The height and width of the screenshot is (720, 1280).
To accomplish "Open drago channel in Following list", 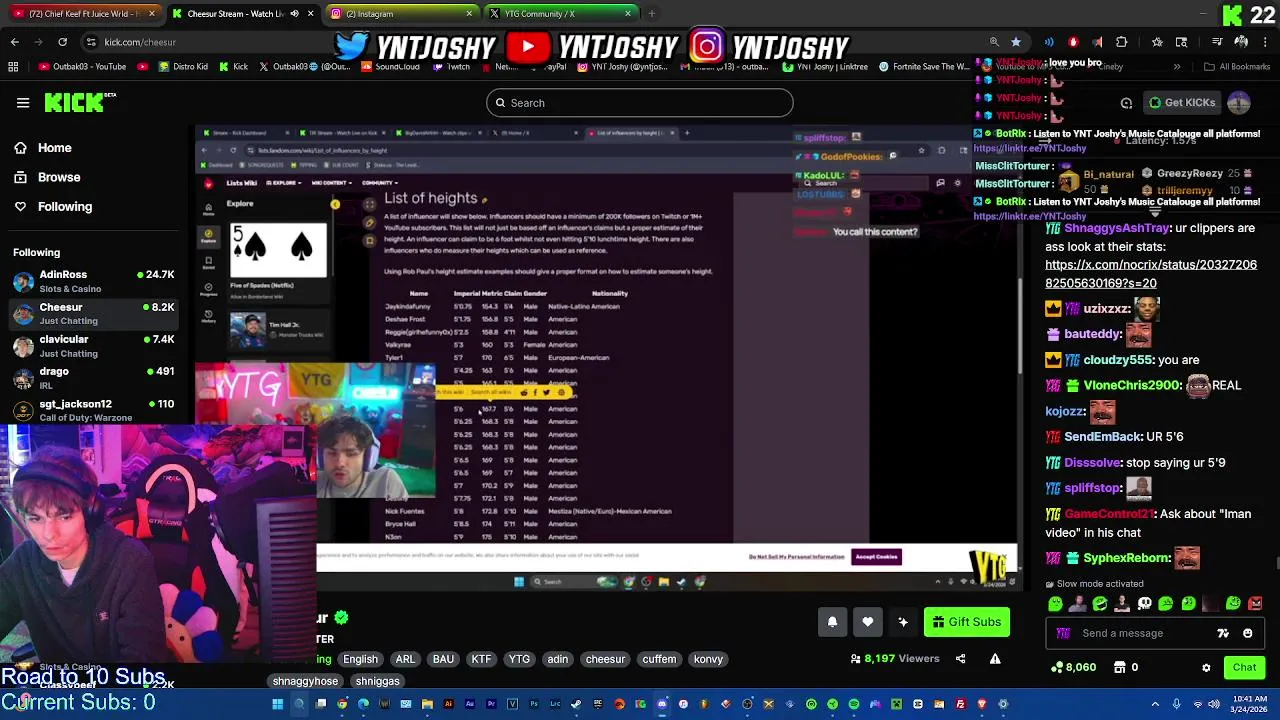I will (95, 378).
